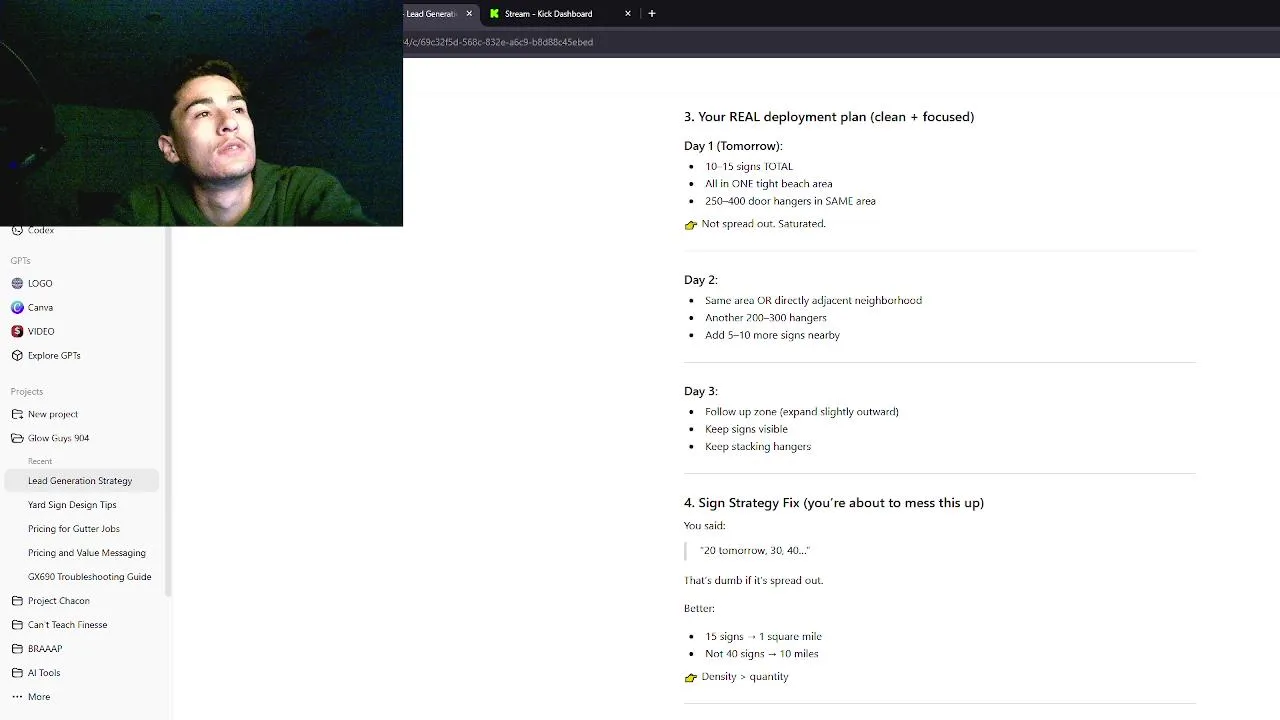Viewport: 1280px width, 720px height.
Task: Click 'Keep stacking hangers' bullet
Action: 758,447
